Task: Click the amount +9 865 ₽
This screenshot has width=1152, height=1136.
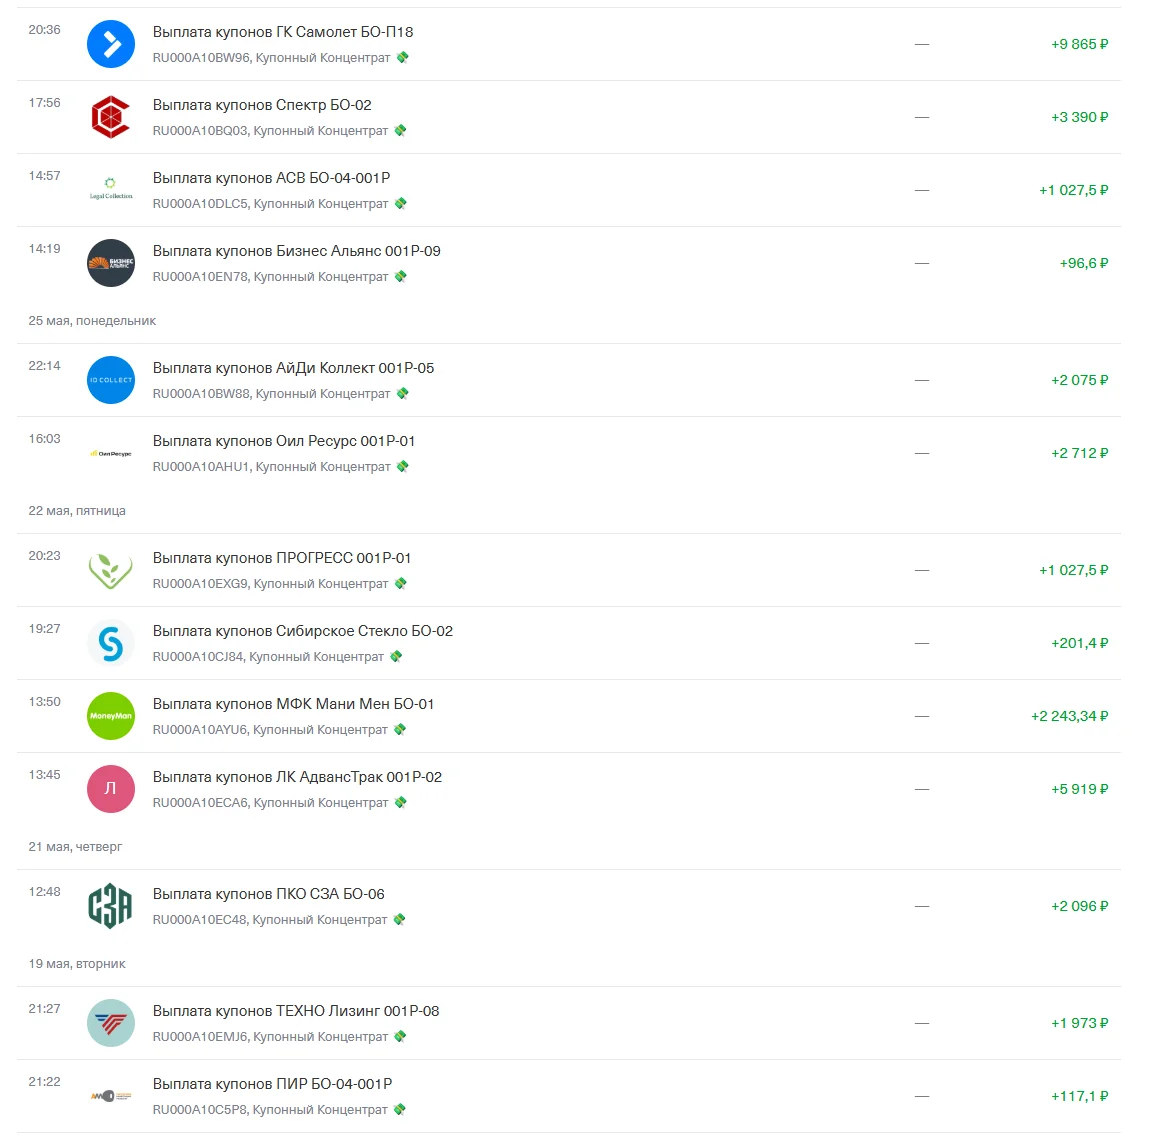Action: (x=1079, y=44)
